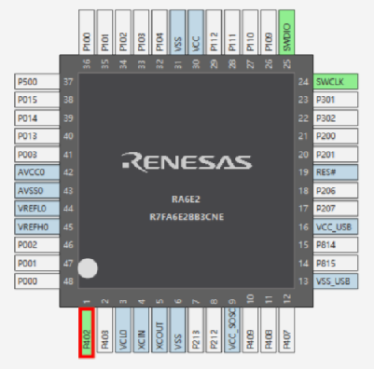Viewport: 374px width, 370px height.
Task: Select pin P409
Action: pos(250,330)
